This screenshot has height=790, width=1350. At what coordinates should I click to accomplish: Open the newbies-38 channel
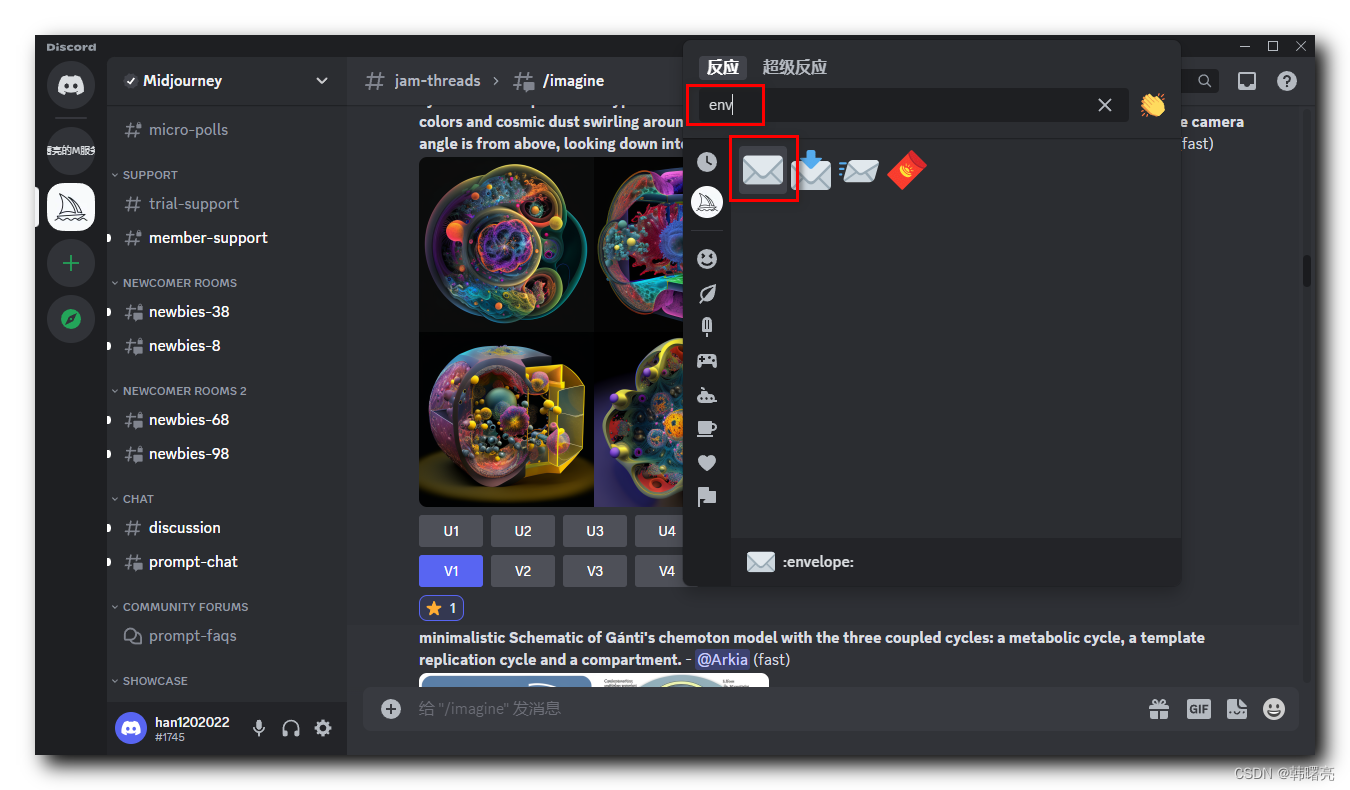[227, 312]
